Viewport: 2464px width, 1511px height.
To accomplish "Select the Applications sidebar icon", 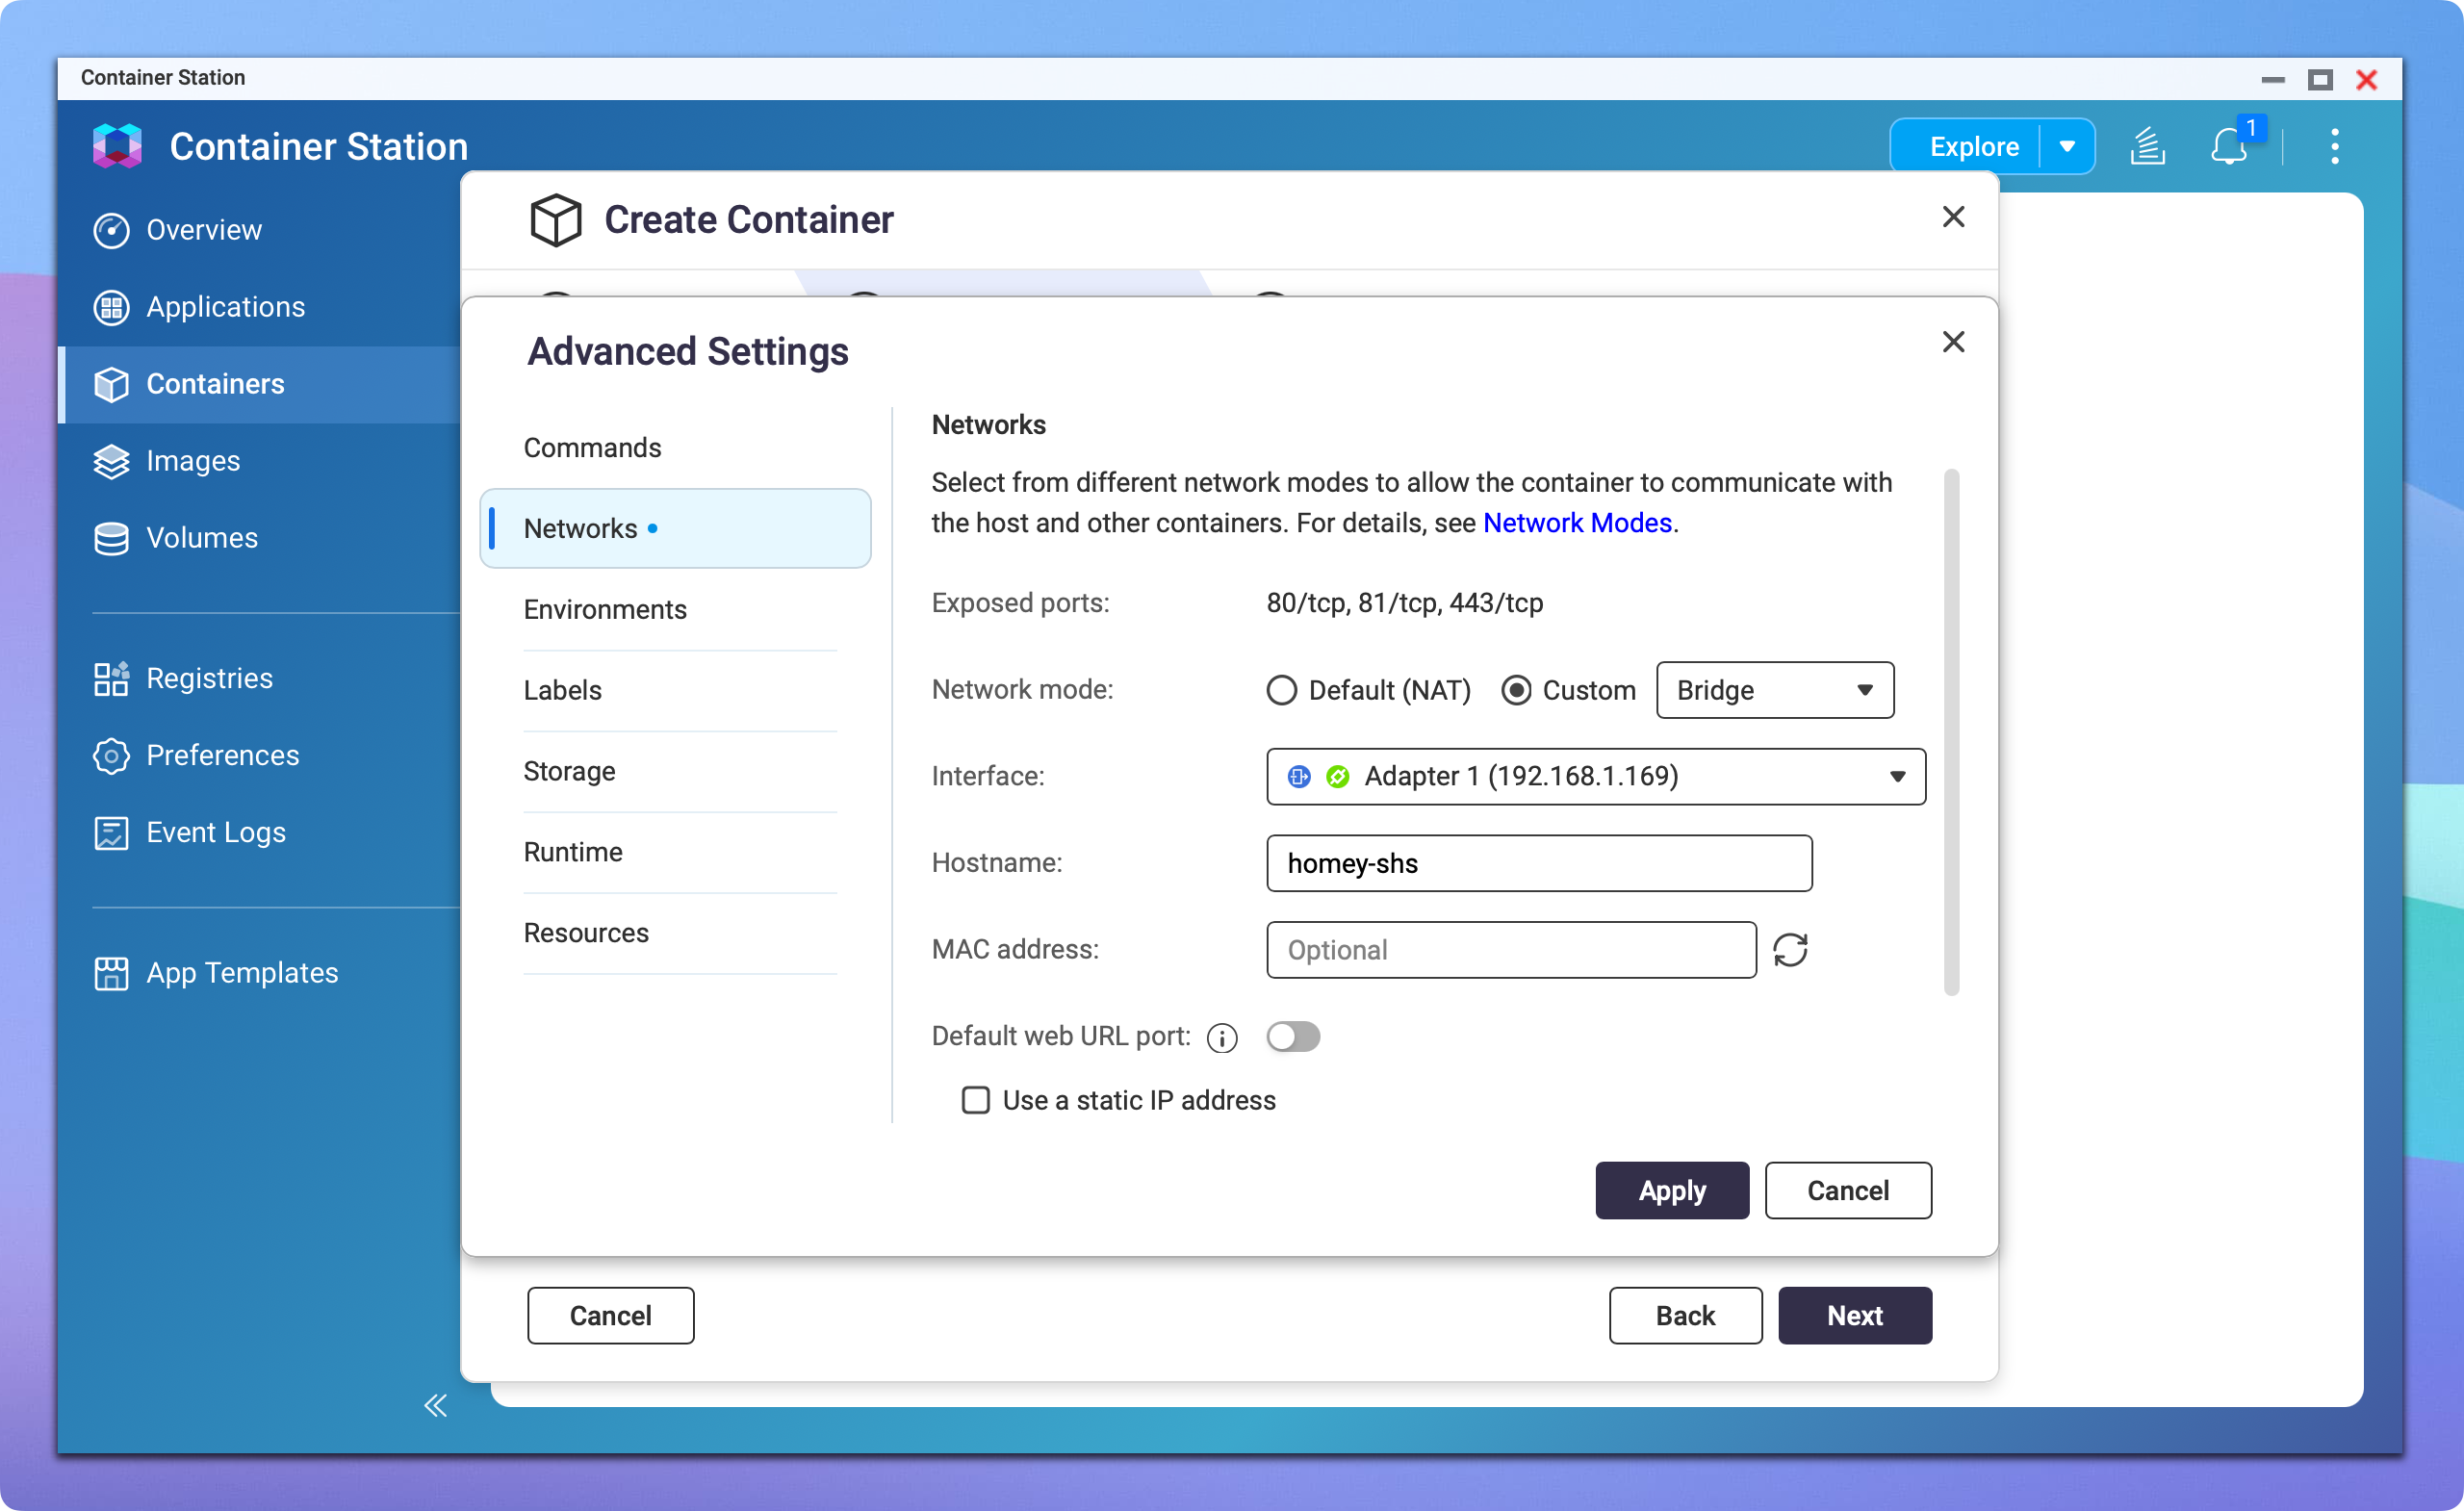I will pos(111,307).
